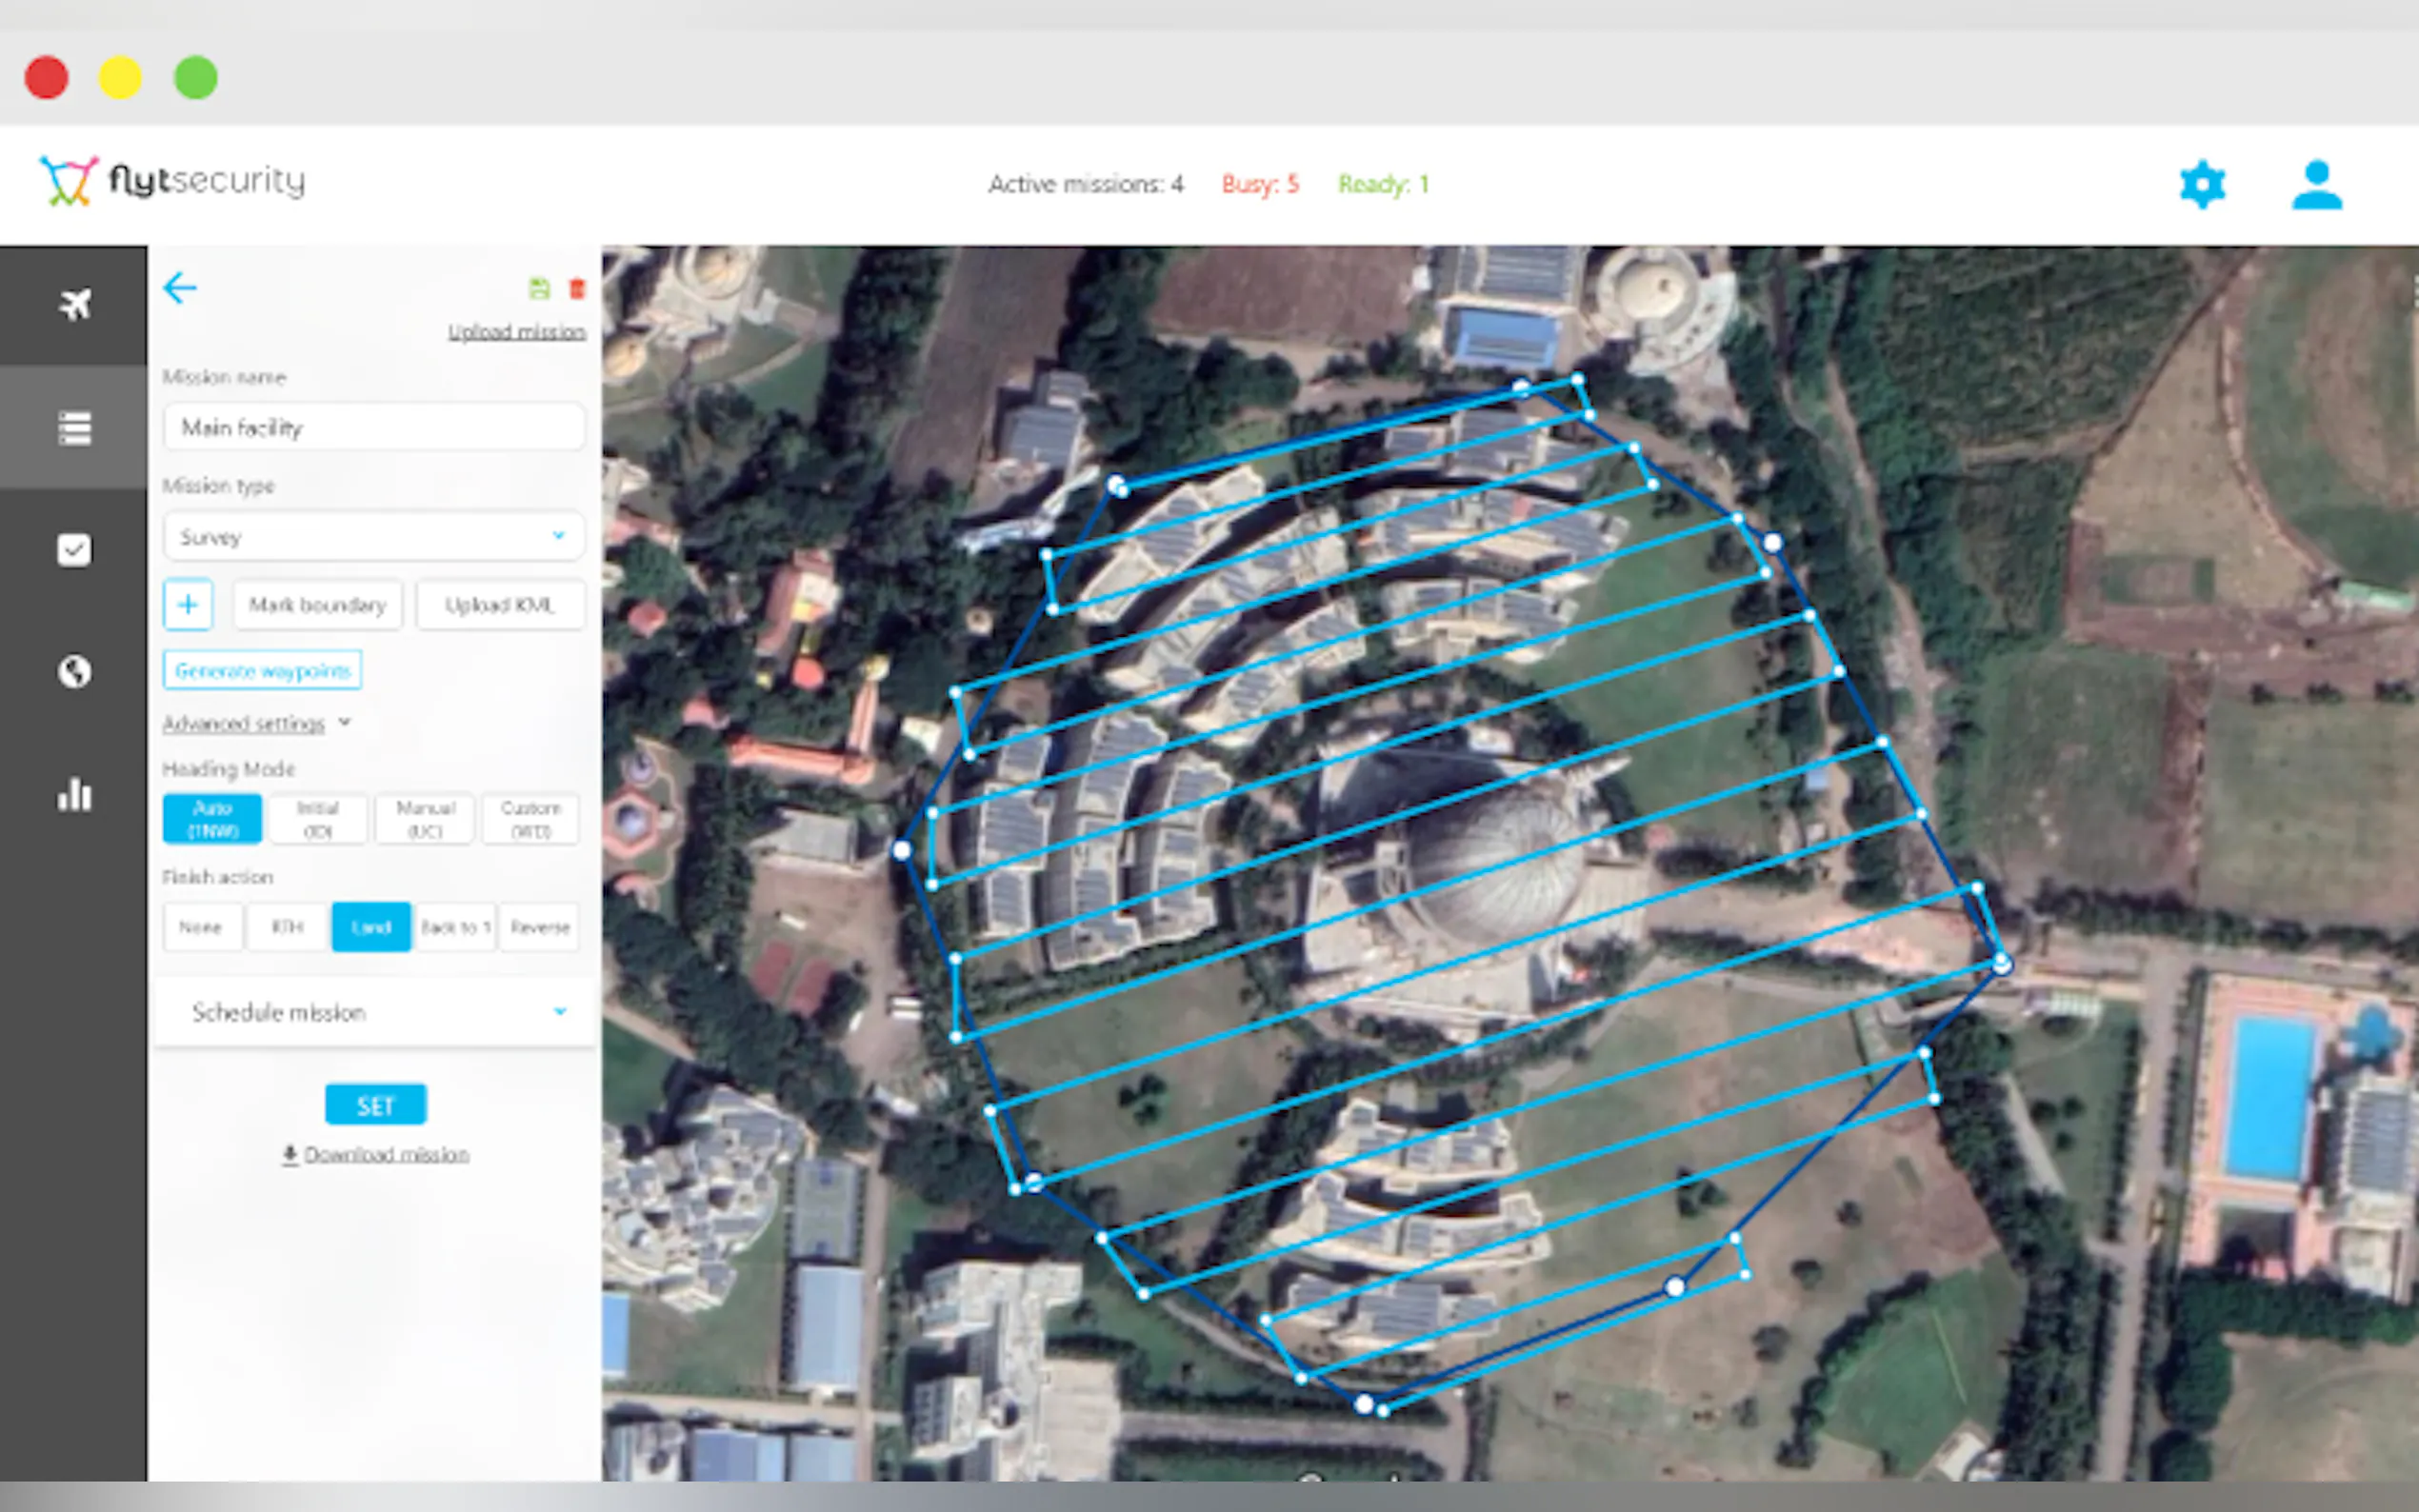2419x1512 pixels.
Task: Open the globe map sidebar icon
Action: coord(74,672)
